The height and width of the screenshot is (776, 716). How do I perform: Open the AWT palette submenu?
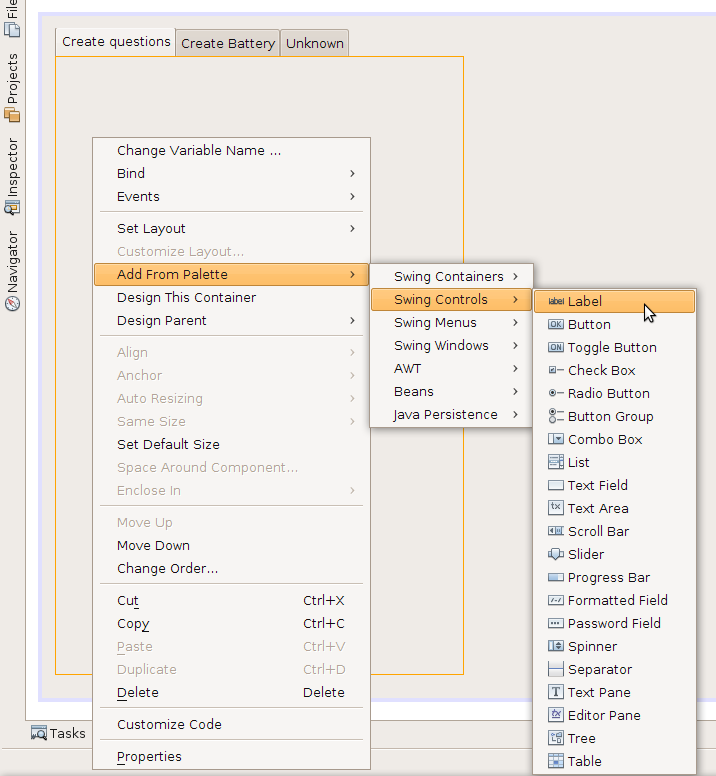point(451,369)
